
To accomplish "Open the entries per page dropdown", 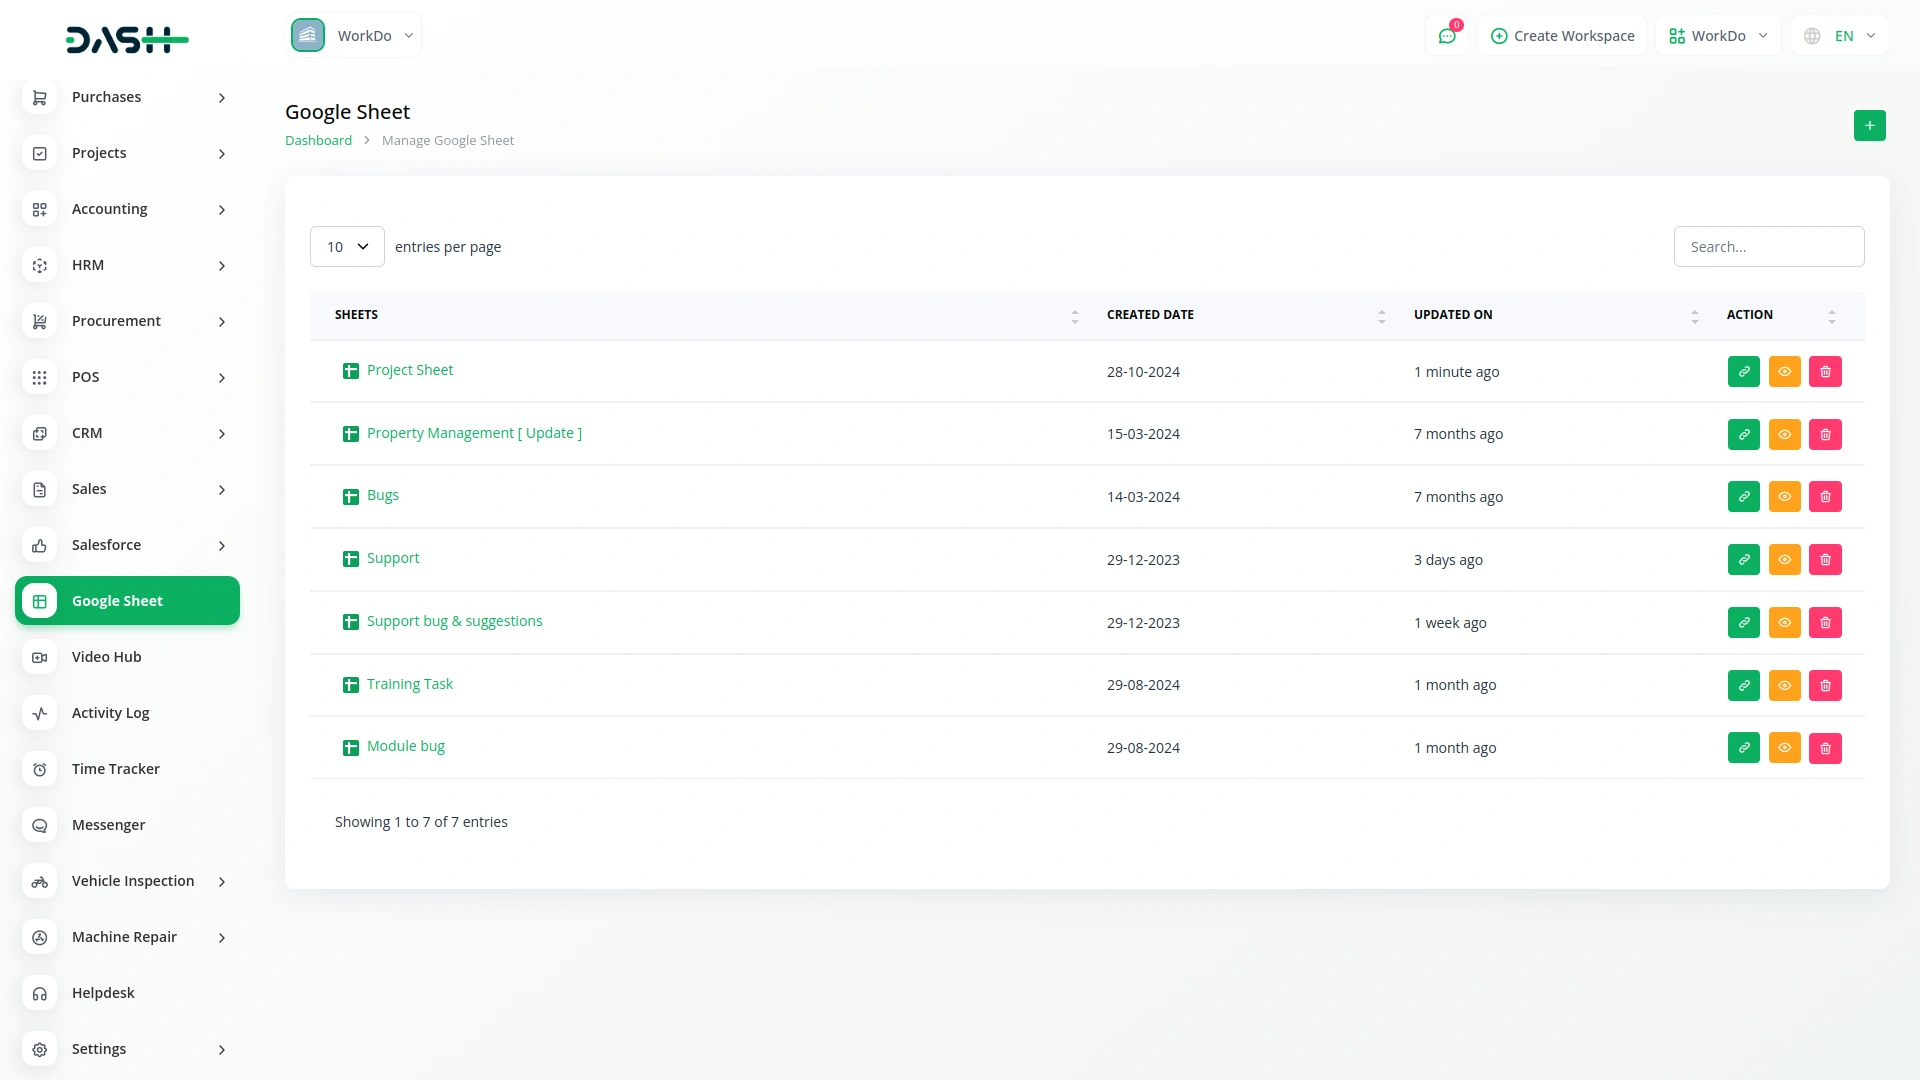I will (347, 247).
